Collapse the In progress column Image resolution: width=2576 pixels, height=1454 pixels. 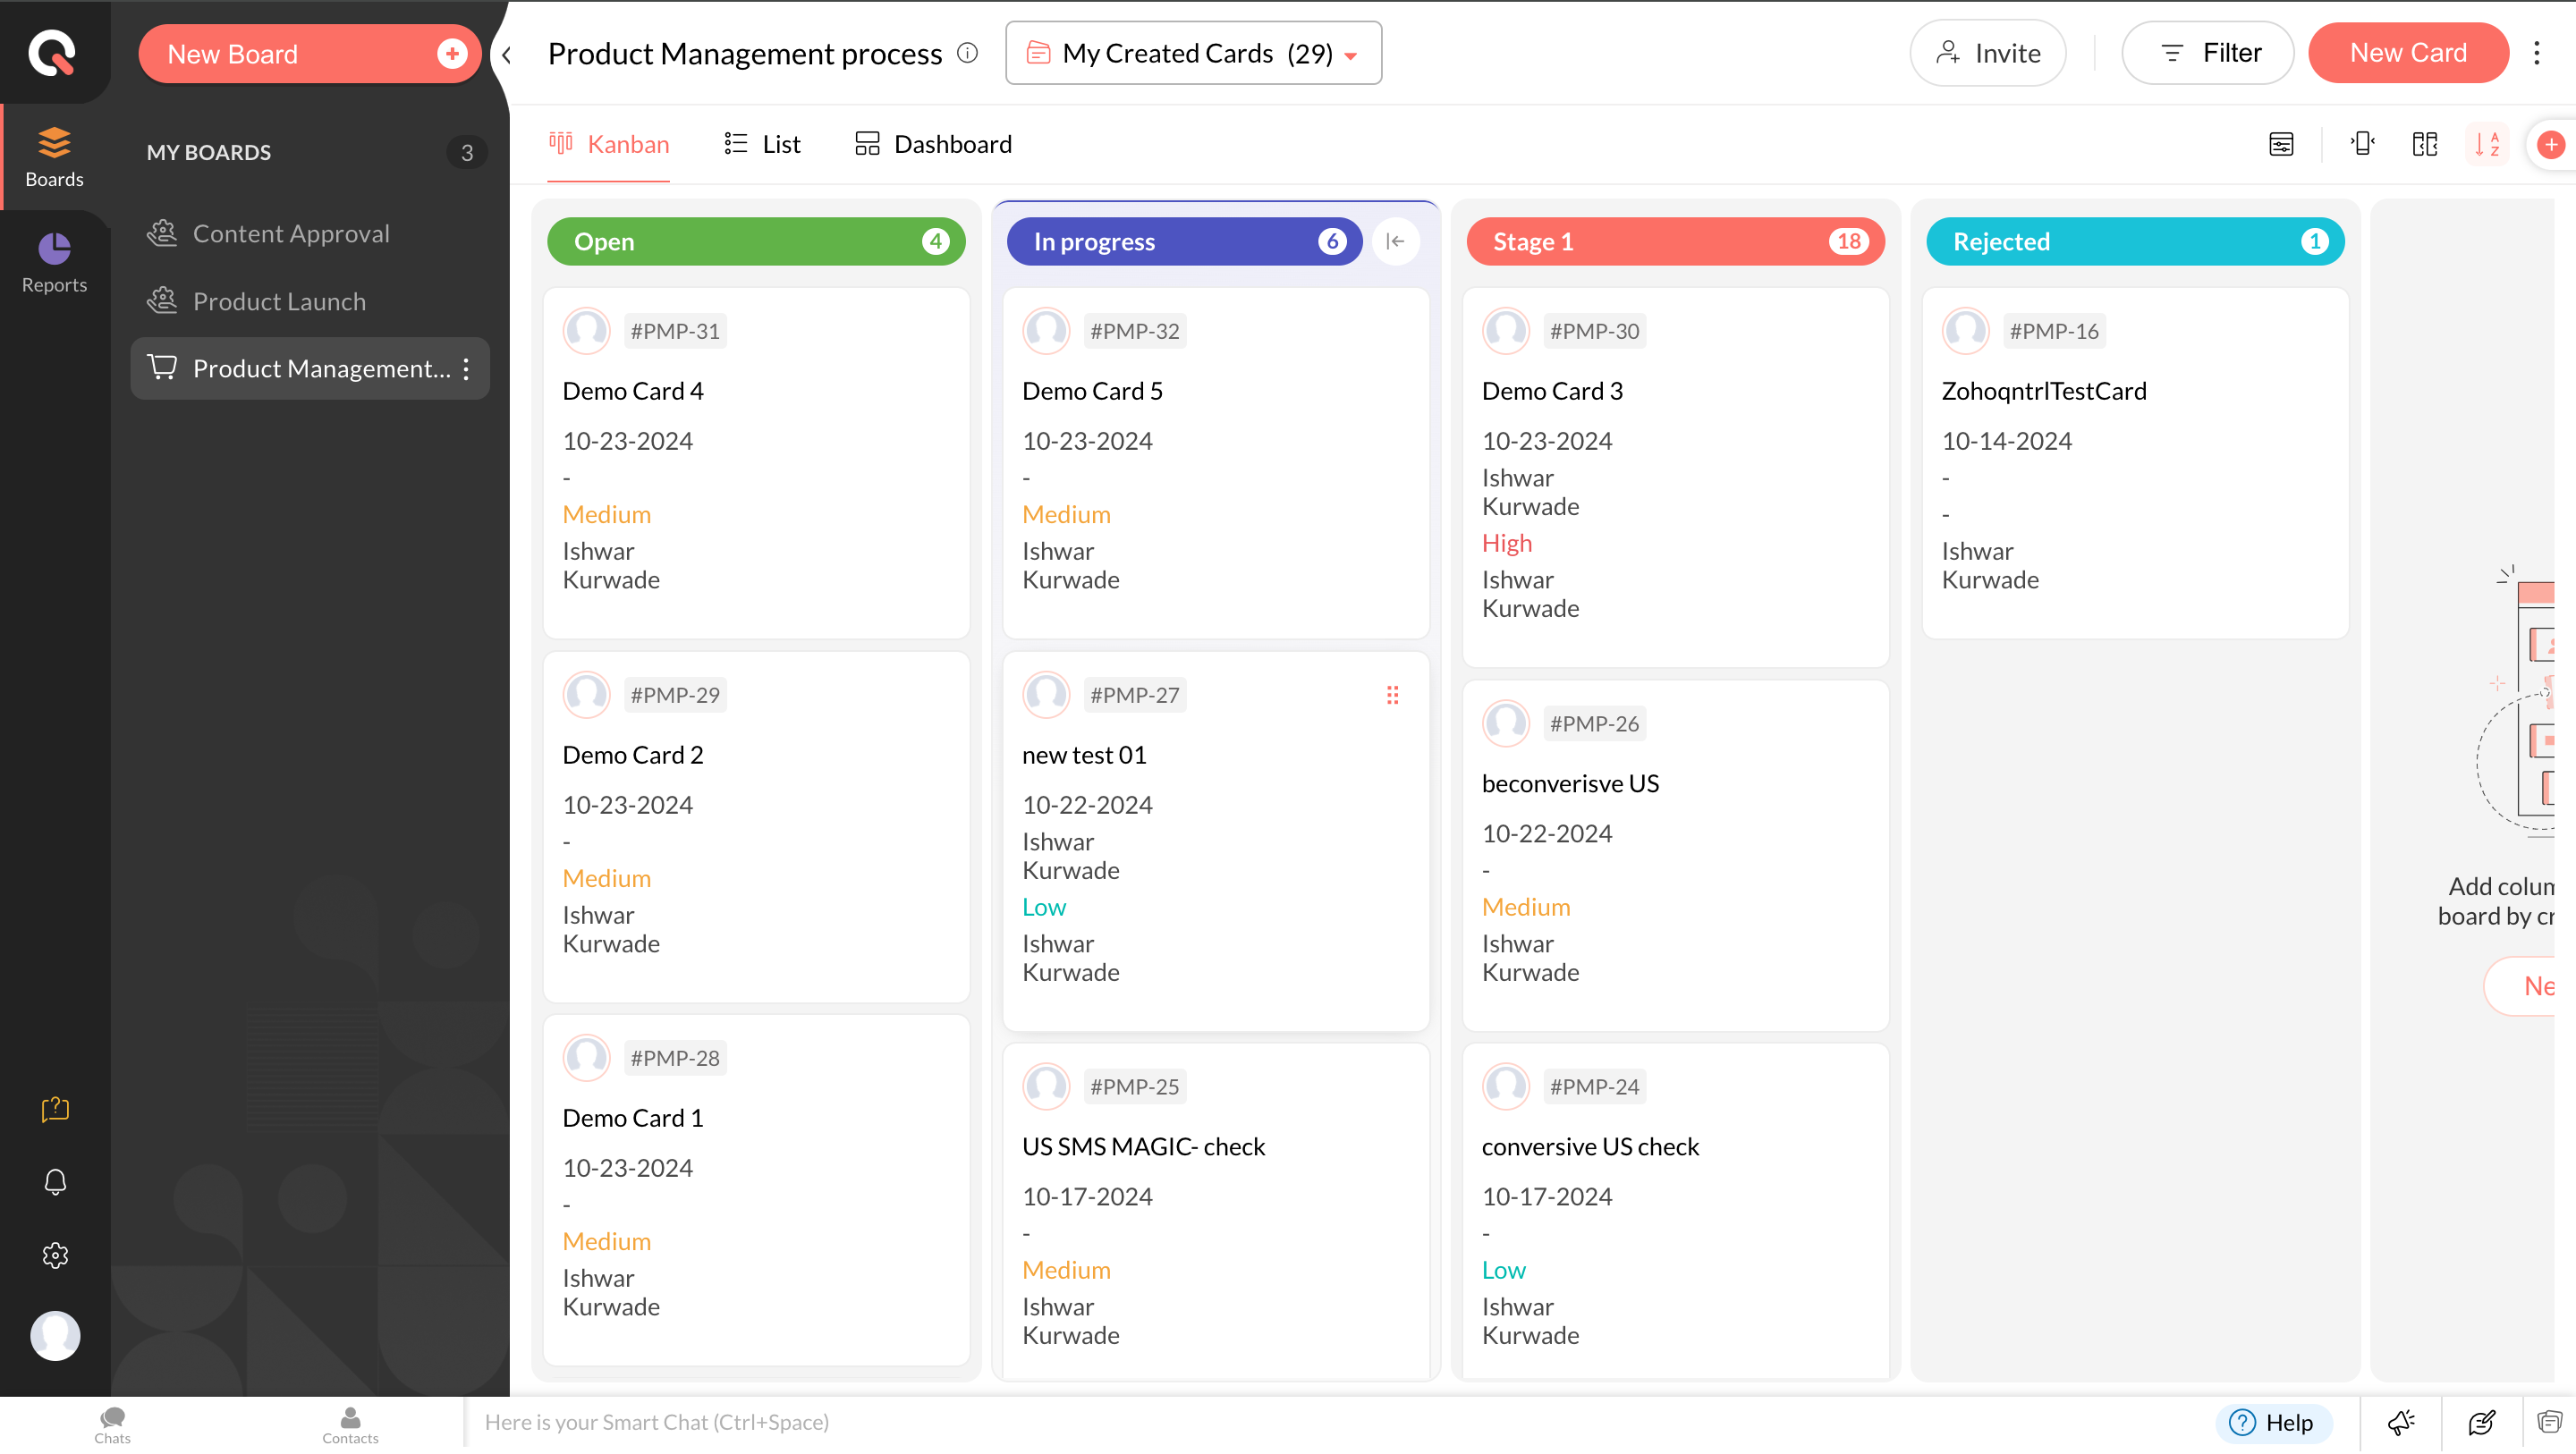coord(1396,241)
